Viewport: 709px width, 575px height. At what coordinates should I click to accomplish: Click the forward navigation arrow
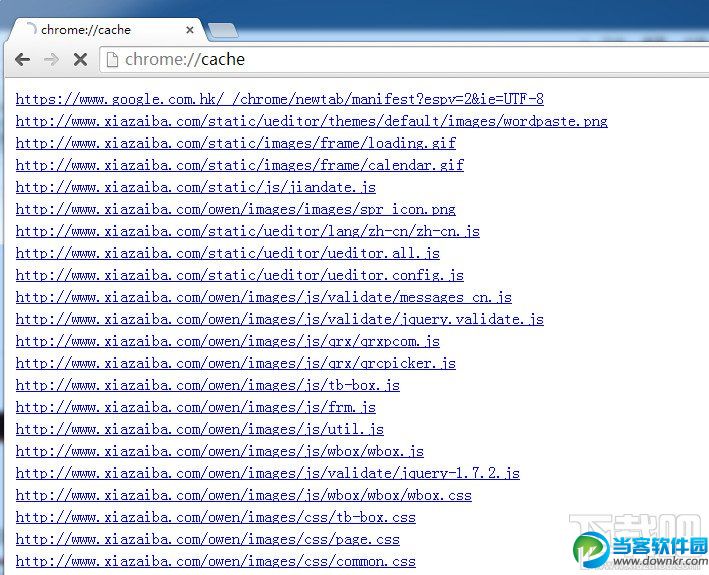pyautogui.click(x=51, y=59)
